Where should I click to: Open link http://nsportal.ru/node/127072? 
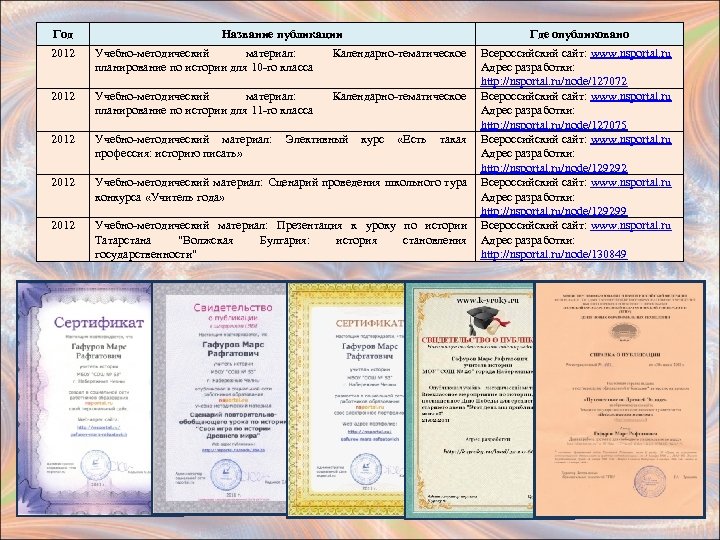coord(554,81)
